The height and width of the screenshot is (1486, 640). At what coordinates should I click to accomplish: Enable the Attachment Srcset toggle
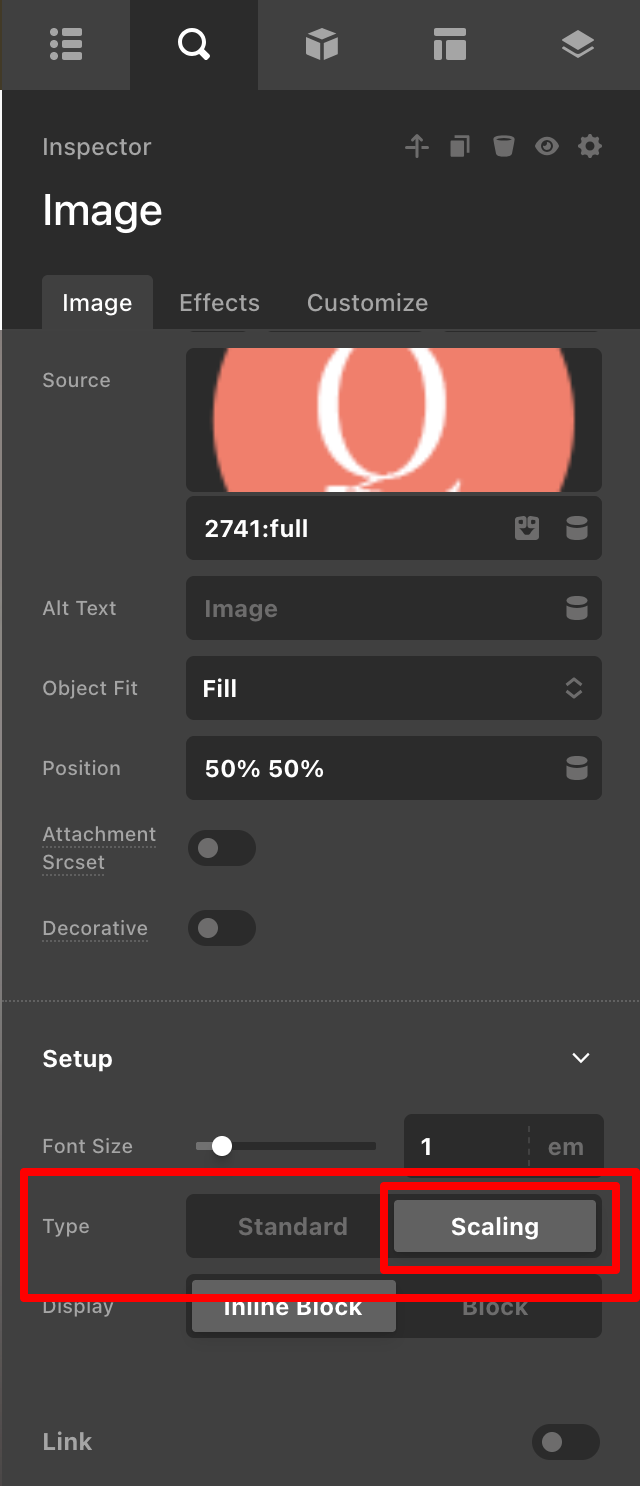(222, 848)
